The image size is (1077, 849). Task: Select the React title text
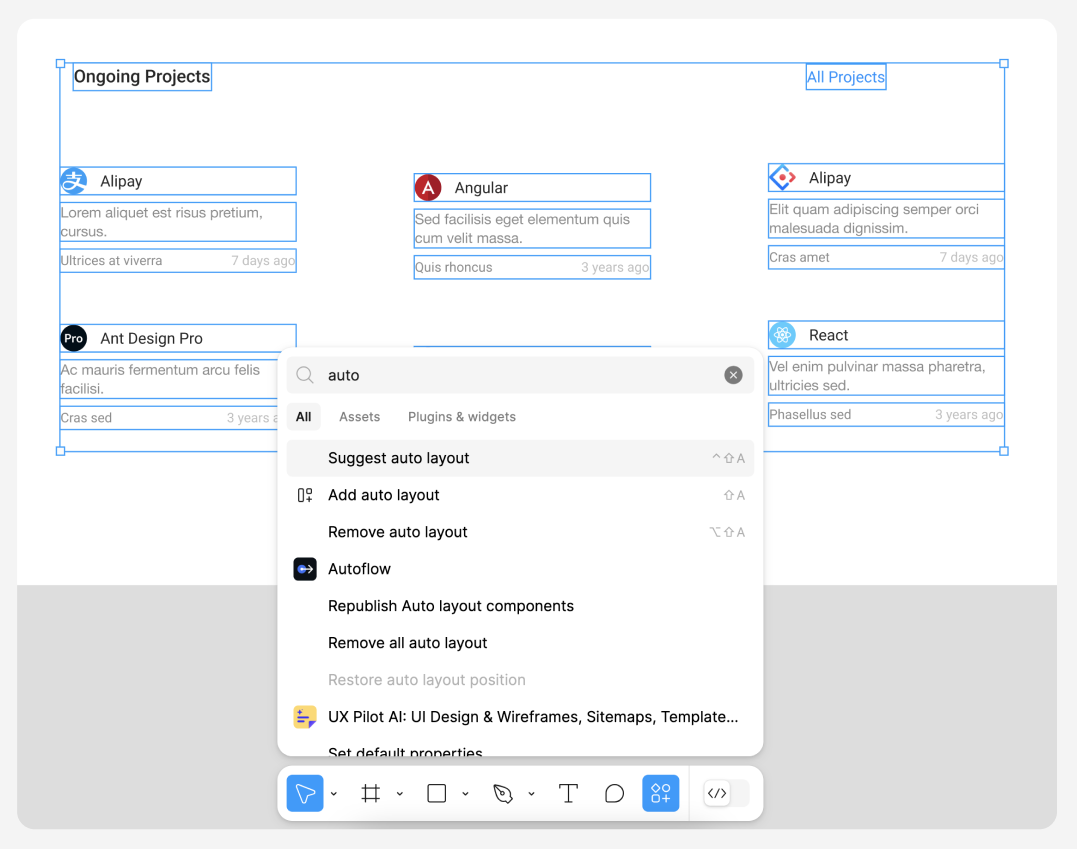click(828, 335)
